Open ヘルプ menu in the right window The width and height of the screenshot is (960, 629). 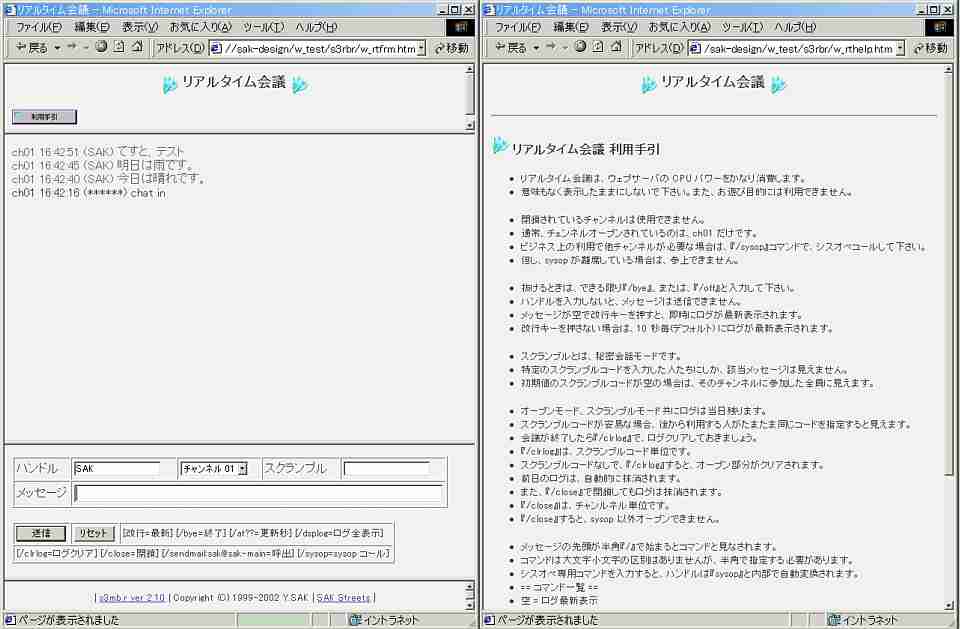[795, 27]
